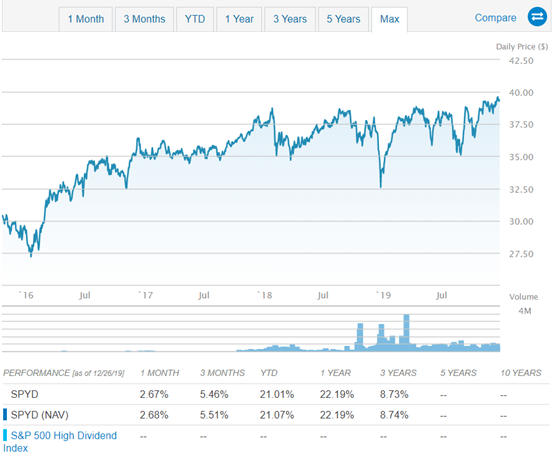
Task: Click the 35.00 price axis label
Action: pos(521,157)
